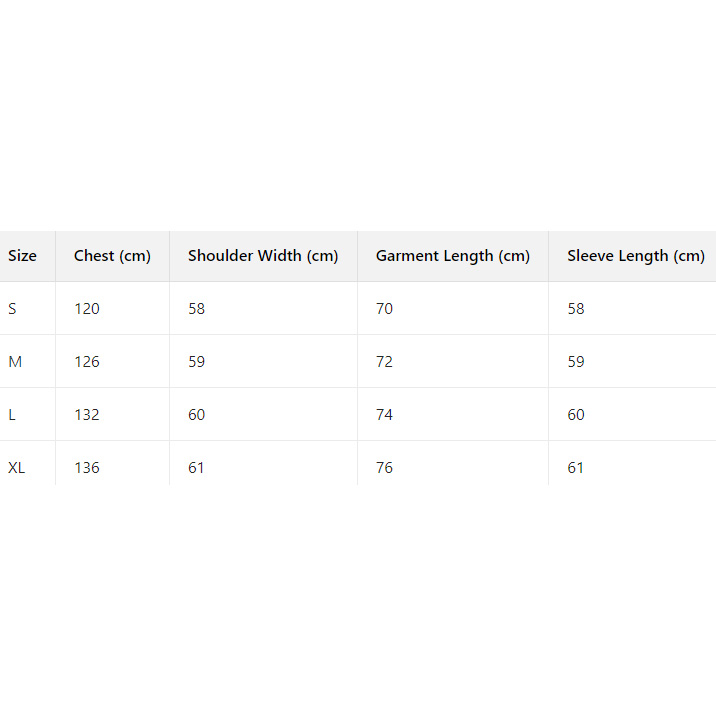Click the Shoulder Width (cm) header

263,256
